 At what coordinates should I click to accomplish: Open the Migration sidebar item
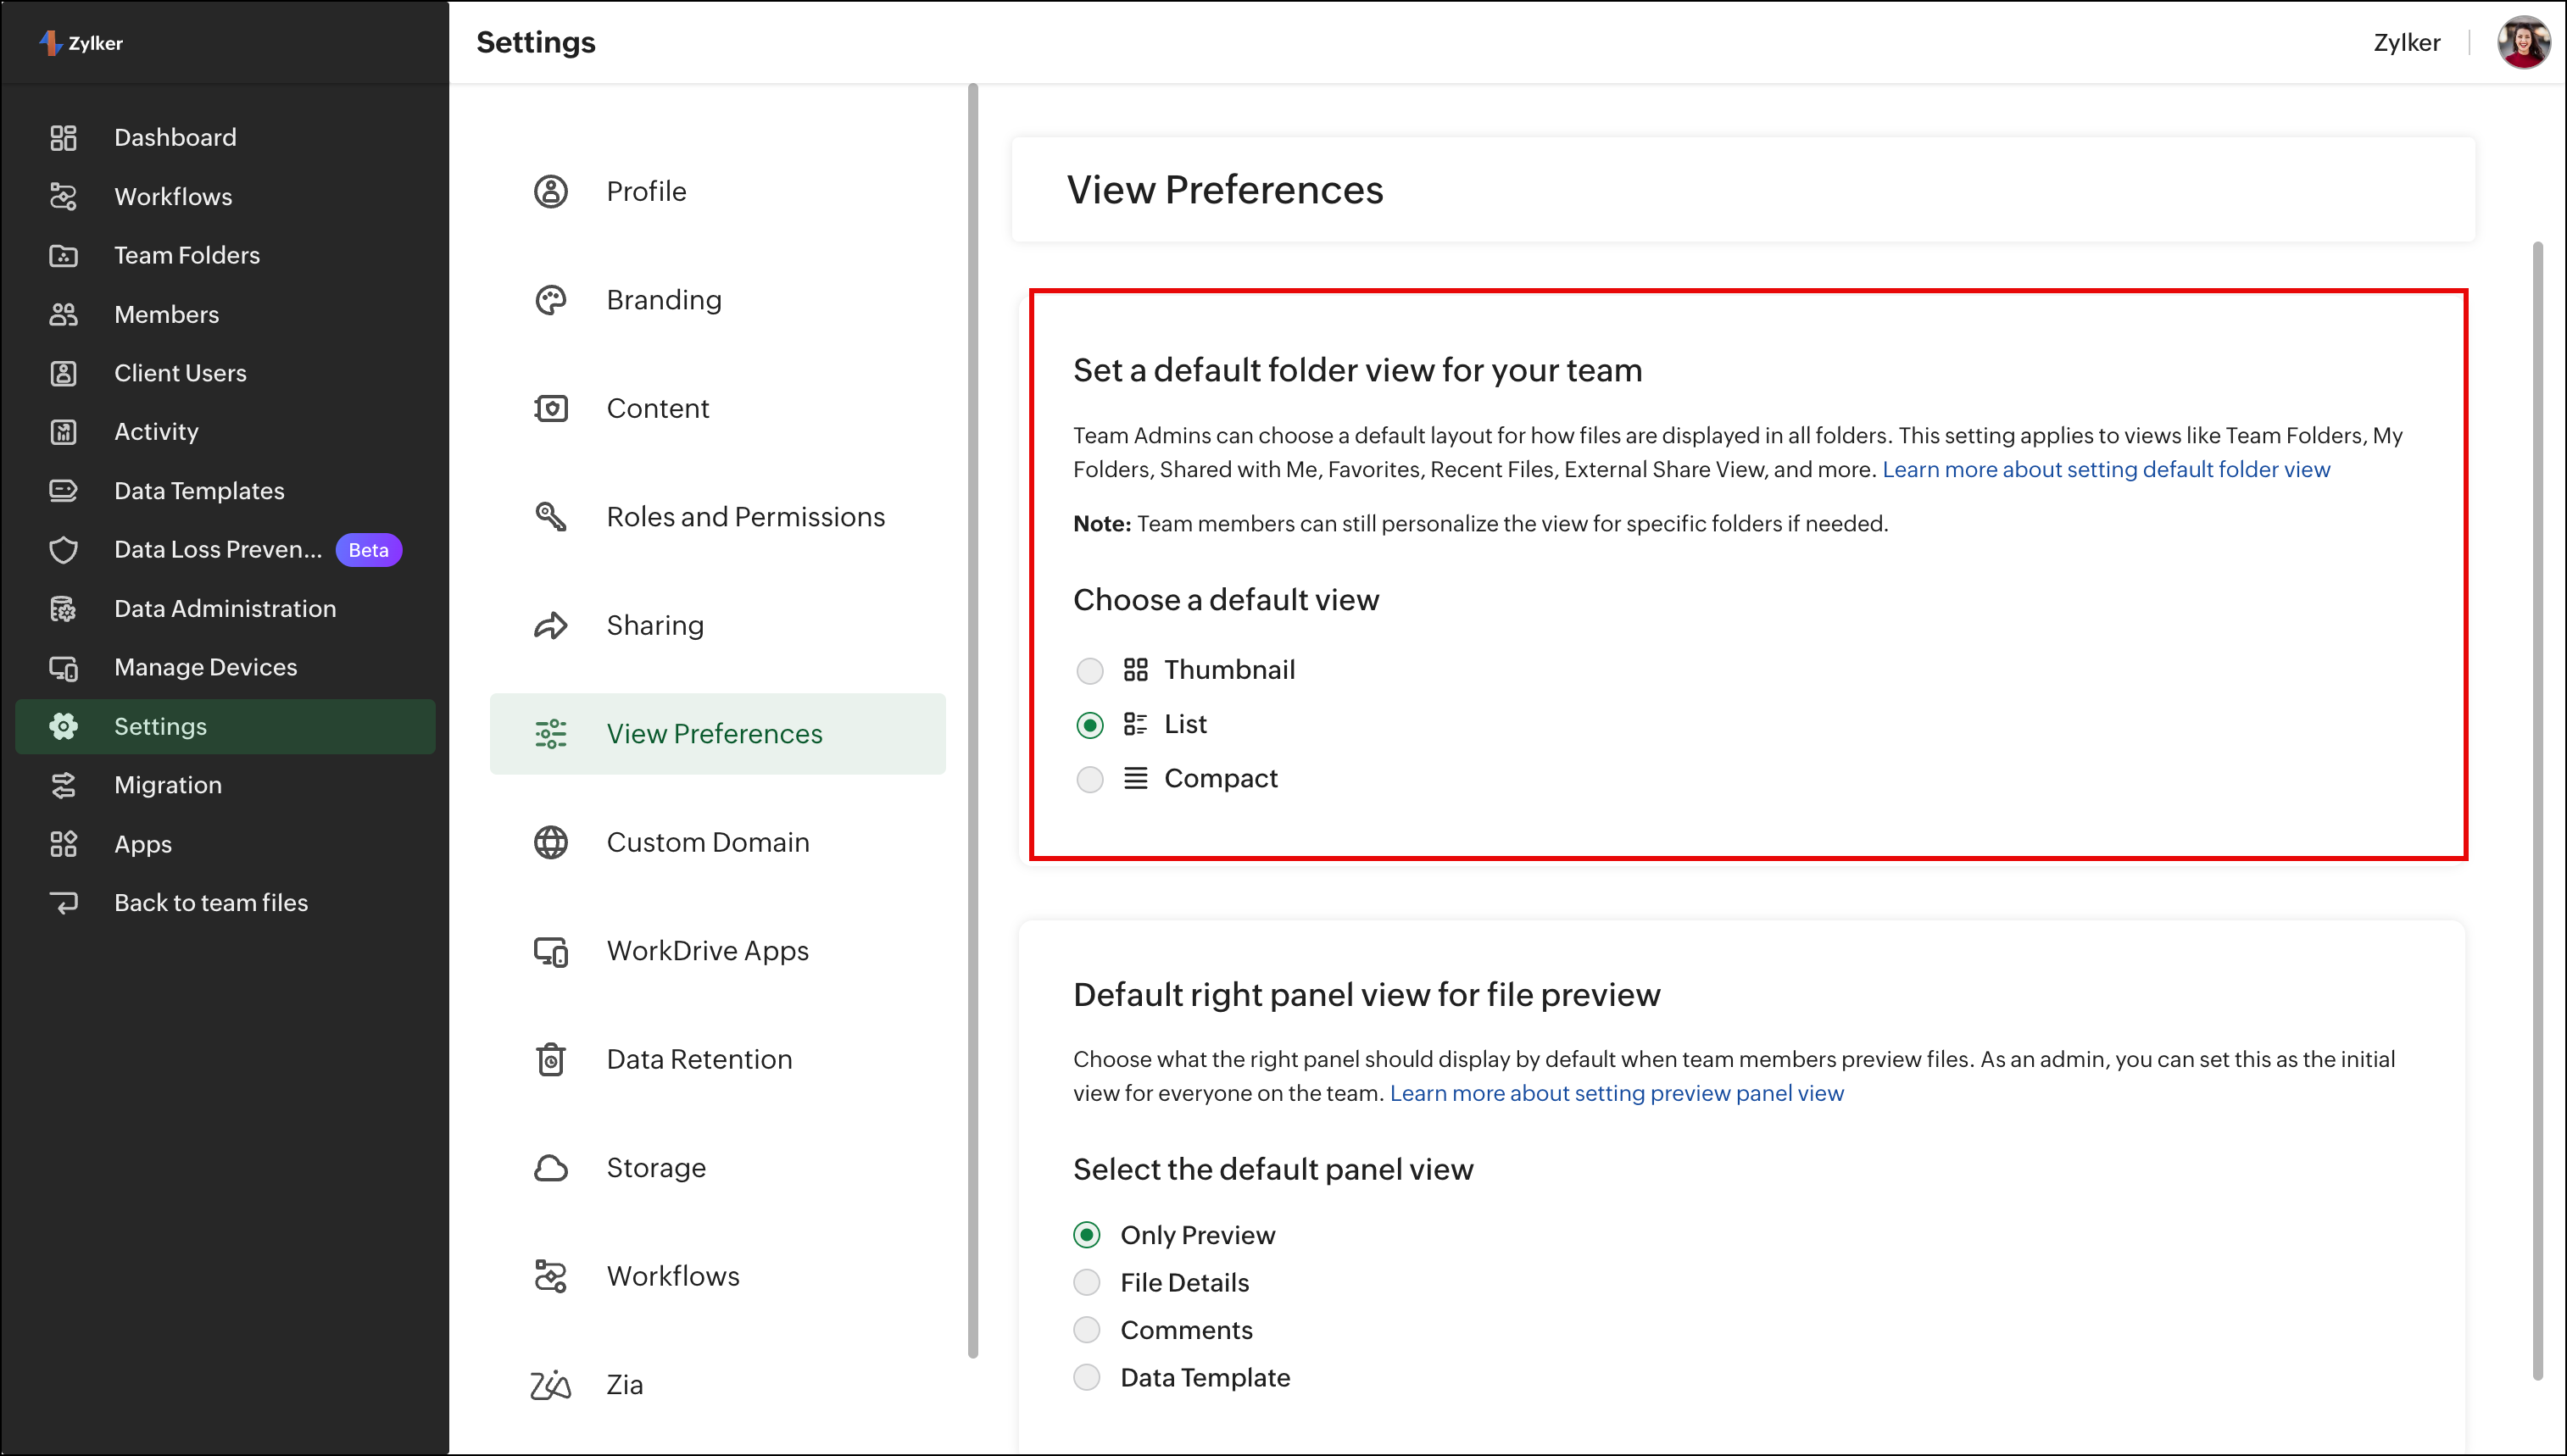(168, 785)
